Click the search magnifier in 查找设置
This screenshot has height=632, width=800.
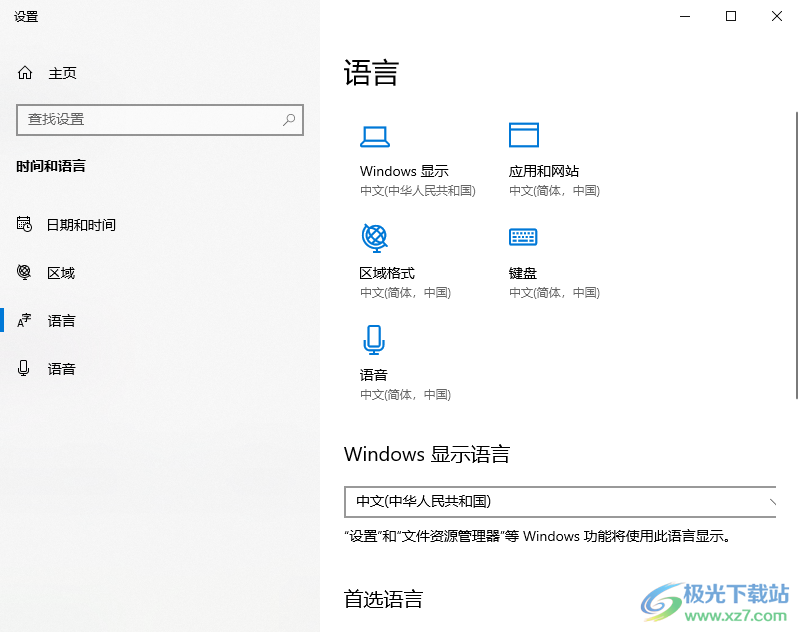[289, 120]
